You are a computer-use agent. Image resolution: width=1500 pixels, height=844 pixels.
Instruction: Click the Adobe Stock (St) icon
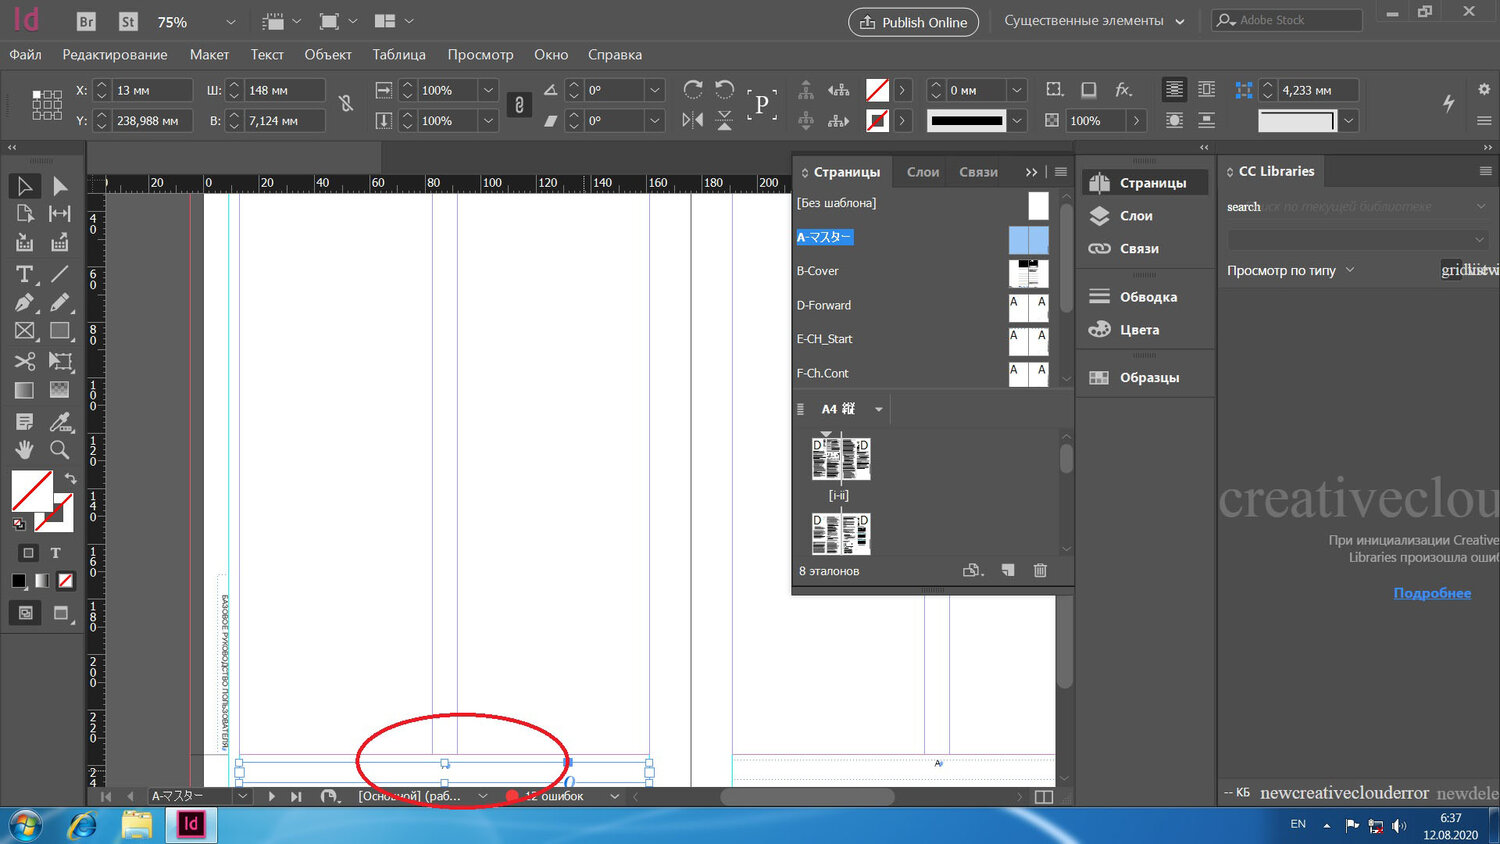pyautogui.click(x=128, y=21)
